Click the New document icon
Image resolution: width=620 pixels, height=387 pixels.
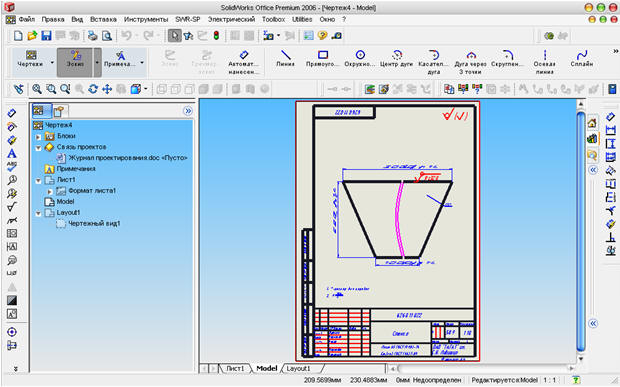pos(18,36)
